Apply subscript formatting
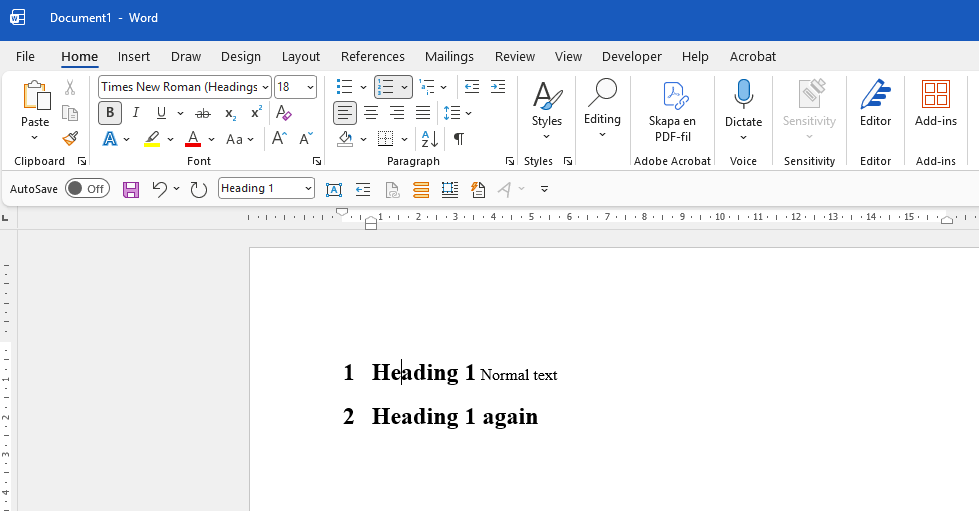This screenshot has height=511, width=979. click(x=230, y=113)
